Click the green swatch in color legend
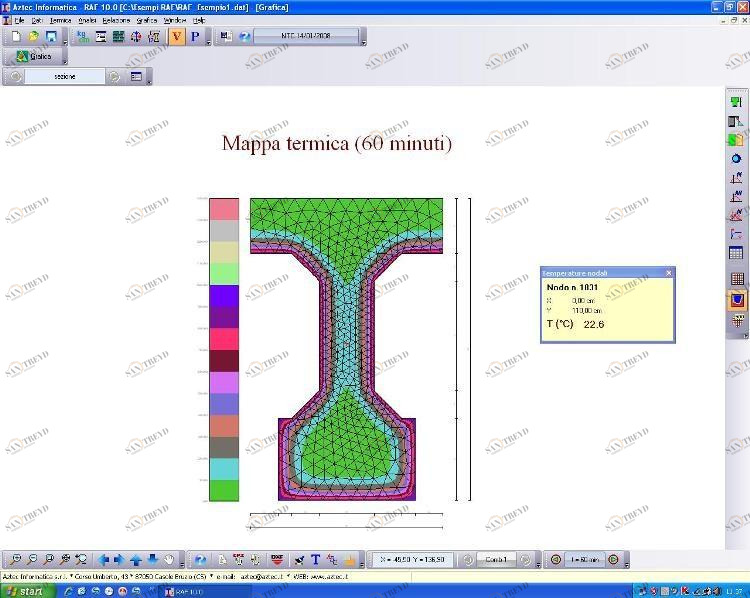The image size is (750, 598). [224, 490]
